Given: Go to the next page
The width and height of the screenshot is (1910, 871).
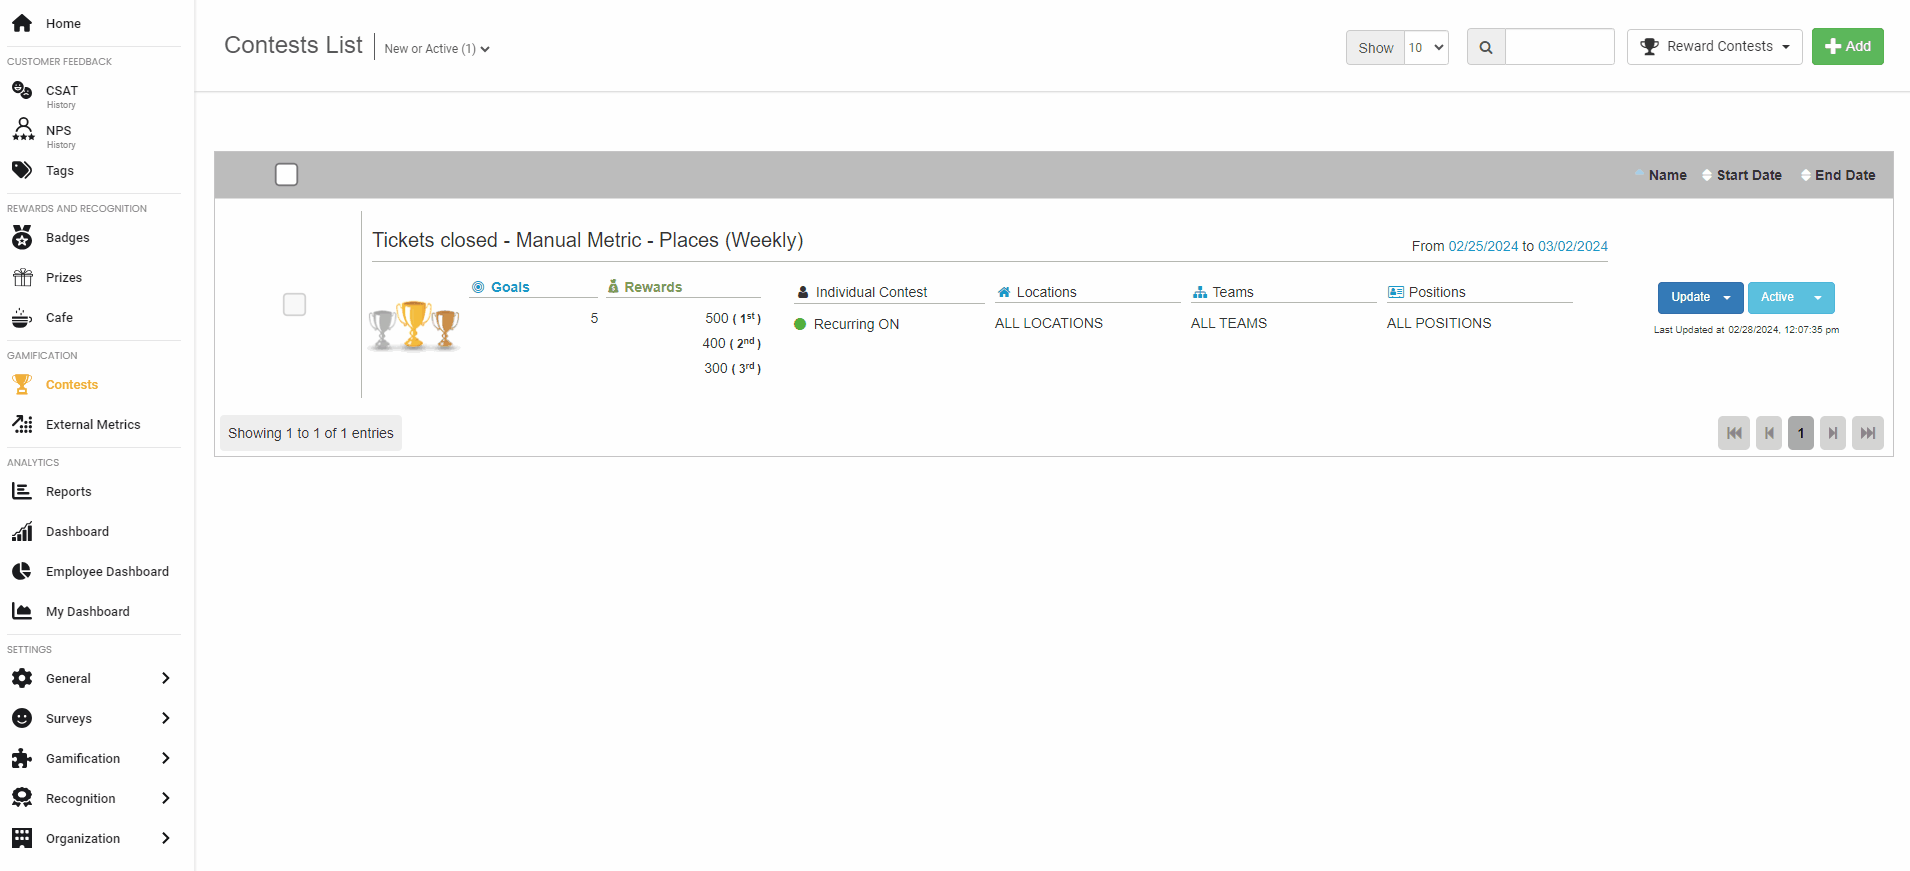Looking at the screenshot, I should tap(1833, 433).
